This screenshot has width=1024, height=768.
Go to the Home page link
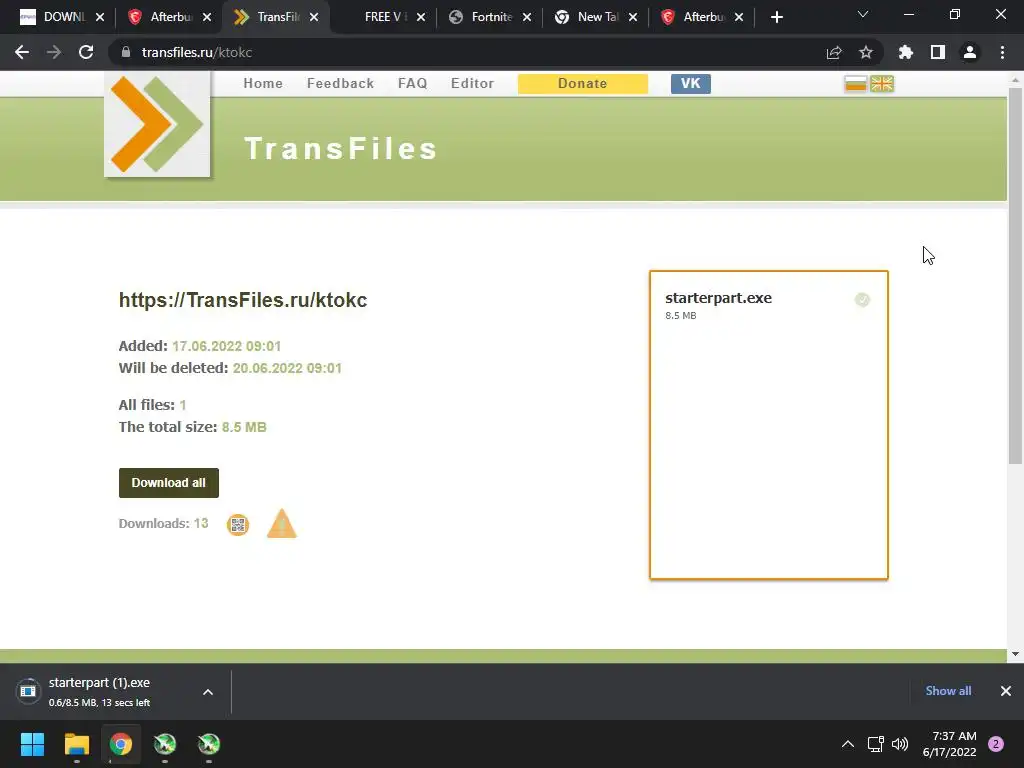pyautogui.click(x=263, y=84)
